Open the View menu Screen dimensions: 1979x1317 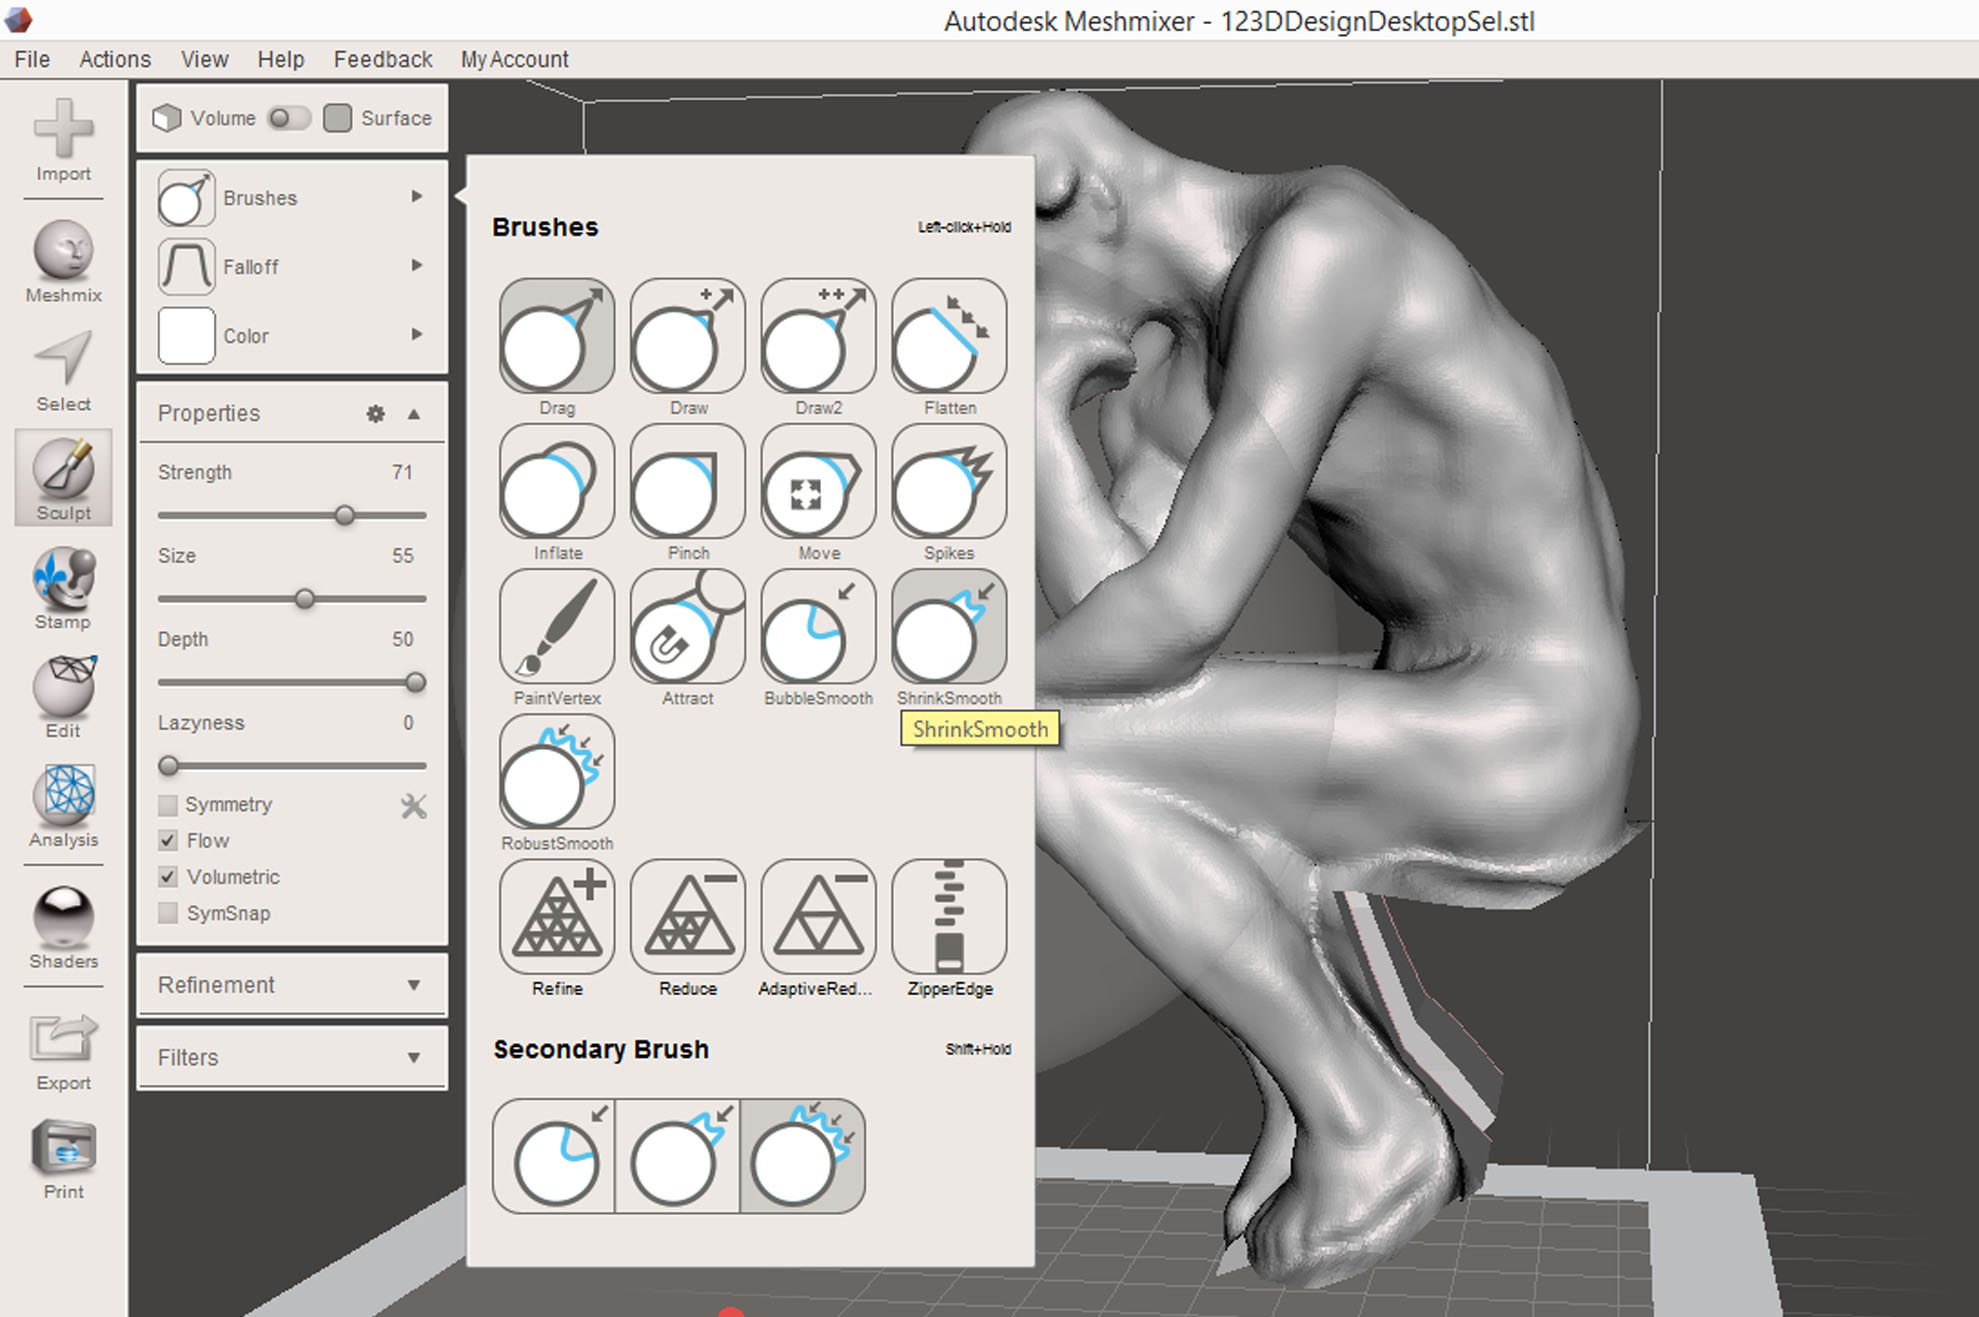point(204,59)
